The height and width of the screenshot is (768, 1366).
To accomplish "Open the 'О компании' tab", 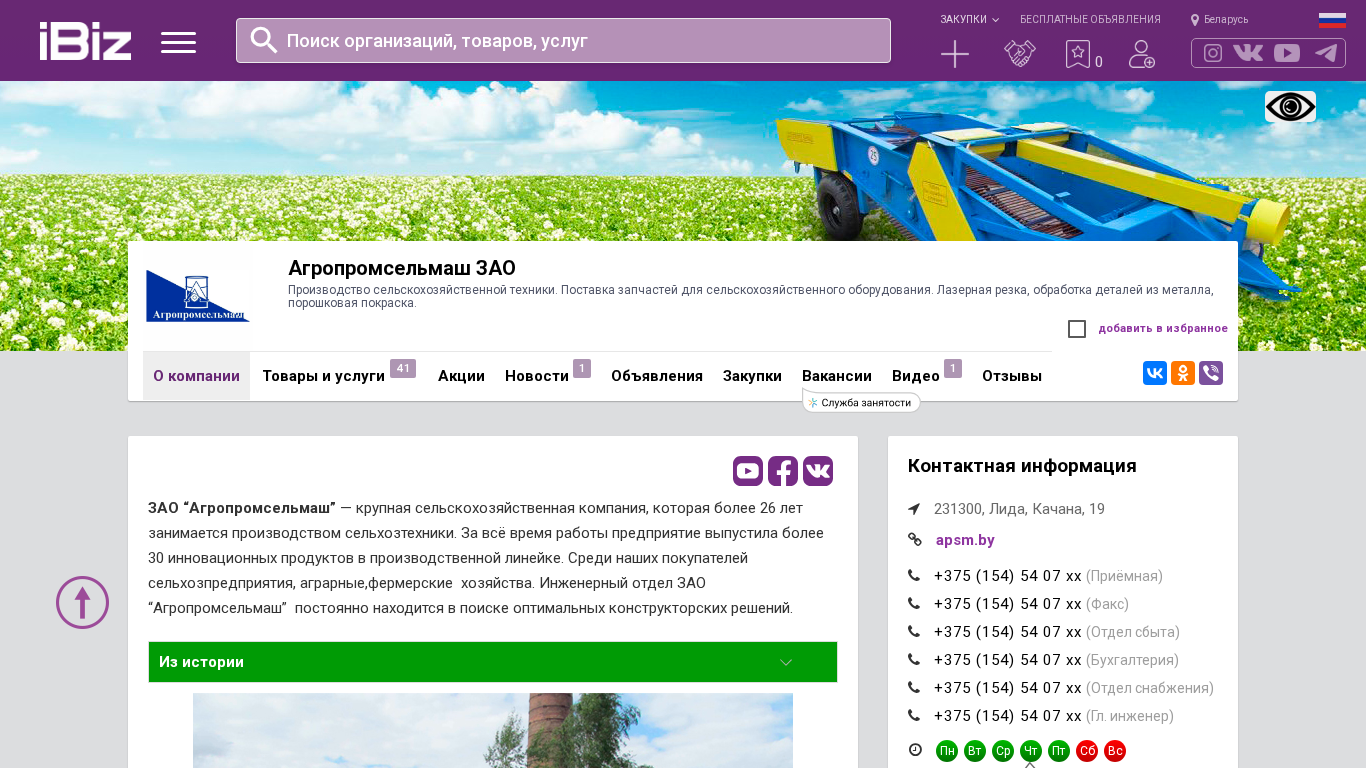I will tap(196, 376).
